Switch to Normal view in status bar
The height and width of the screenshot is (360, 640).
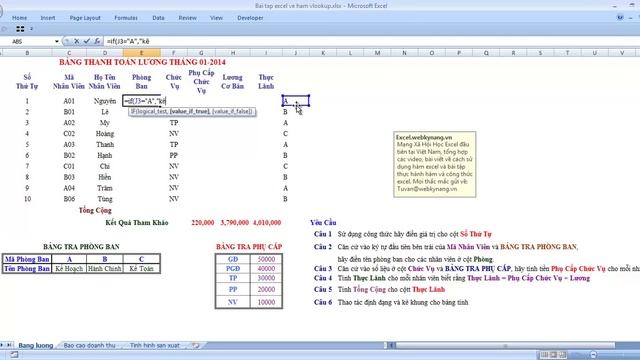544,355
